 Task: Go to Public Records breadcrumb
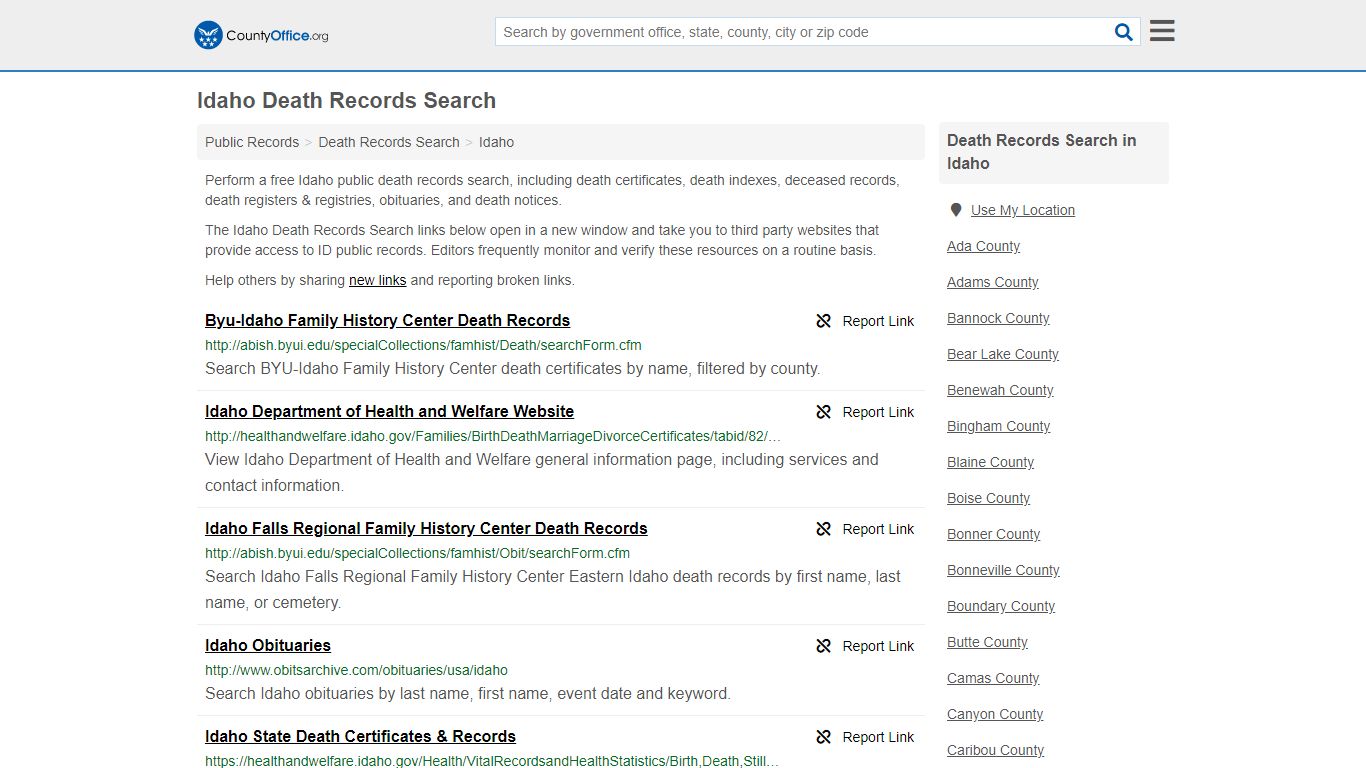pyautogui.click(x=252, y=142)
